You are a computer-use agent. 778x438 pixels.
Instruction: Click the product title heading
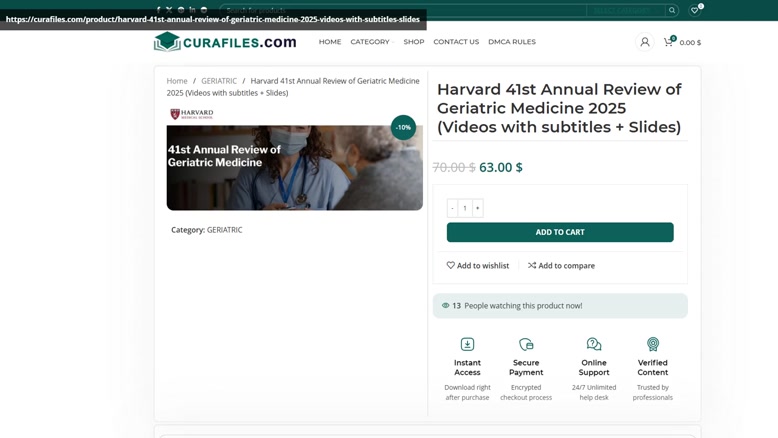(559, 108)
